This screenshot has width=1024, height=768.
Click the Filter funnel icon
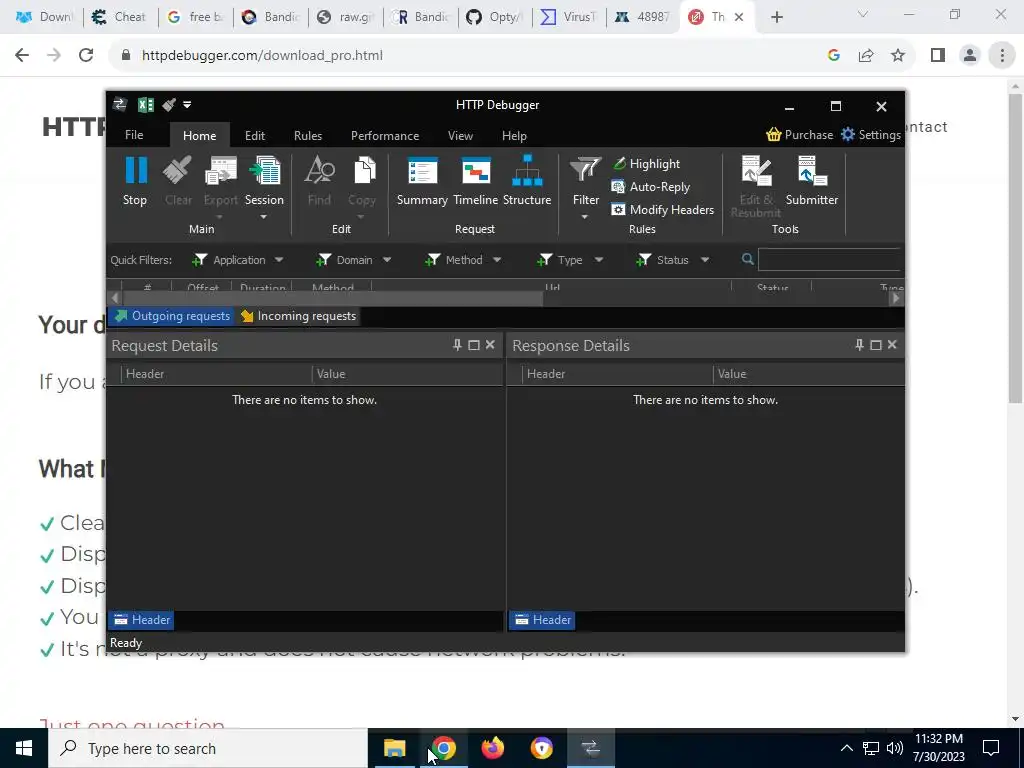(585, 170)
